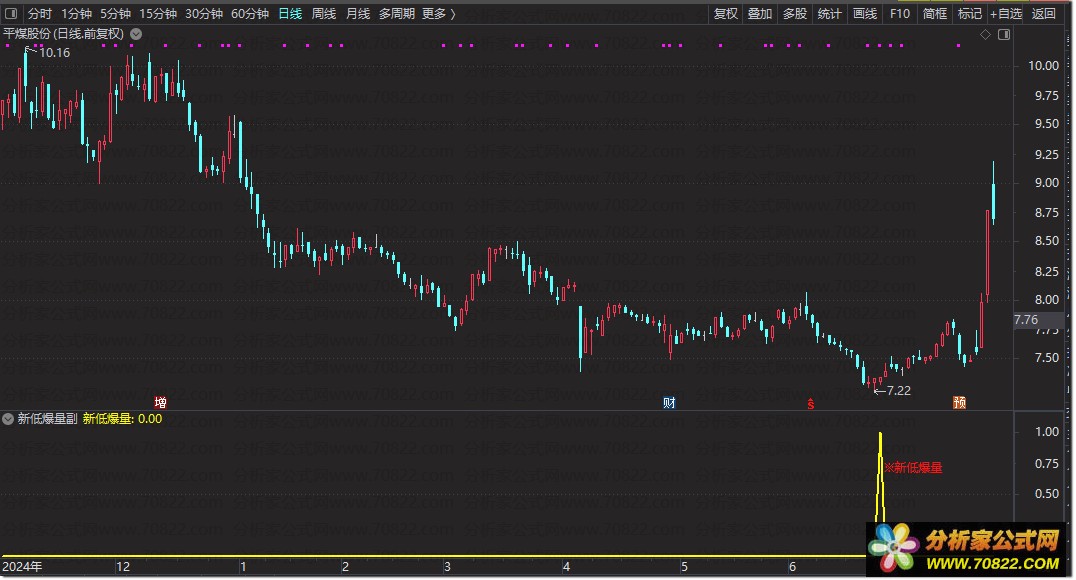Click the 预 forecast marker

point(959,403)
